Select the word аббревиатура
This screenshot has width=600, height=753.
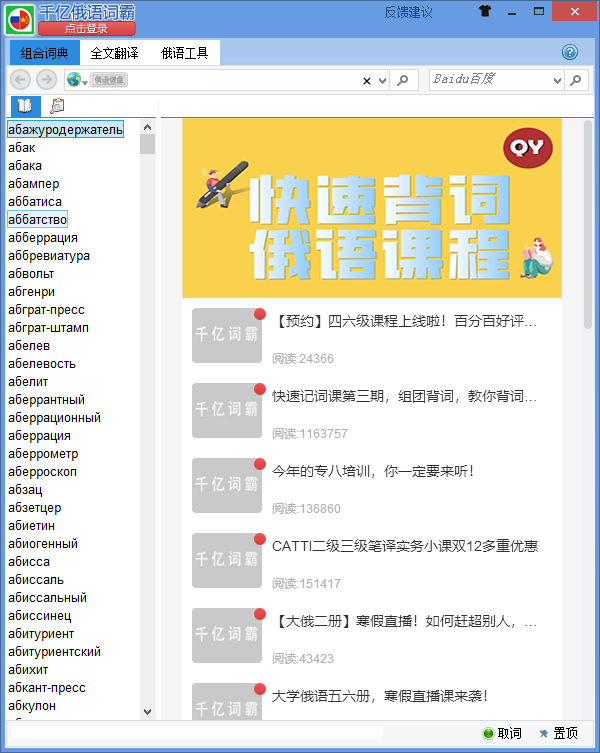[x=49, y=255]
